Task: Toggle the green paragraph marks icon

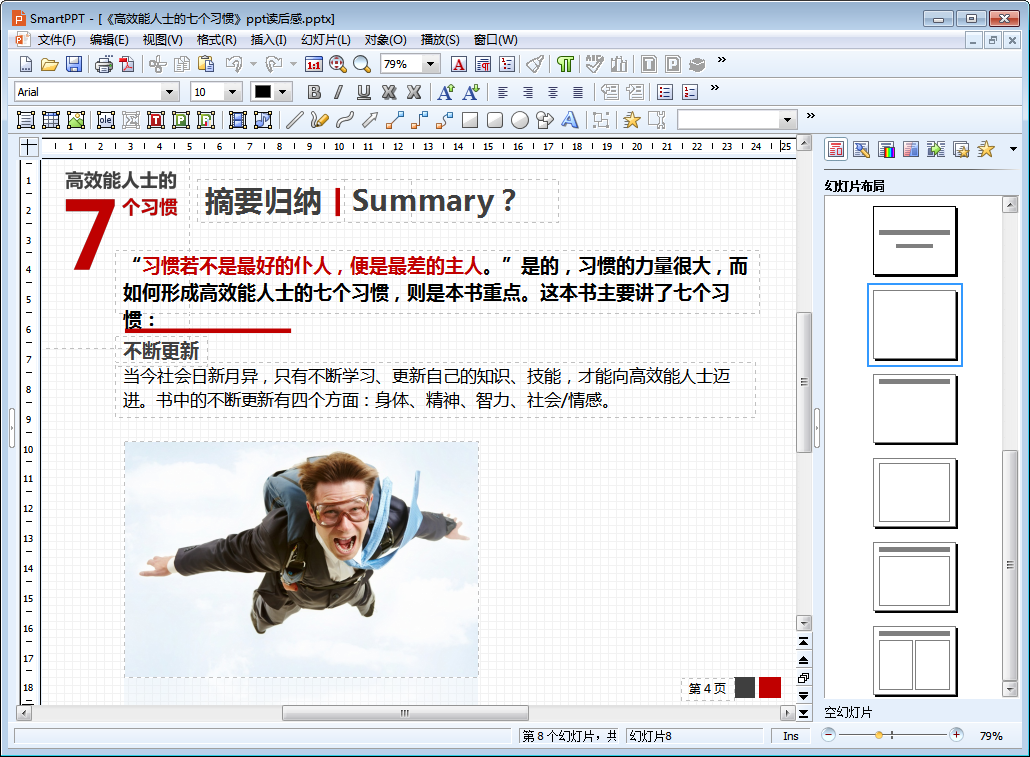Action: pos(565,64)
